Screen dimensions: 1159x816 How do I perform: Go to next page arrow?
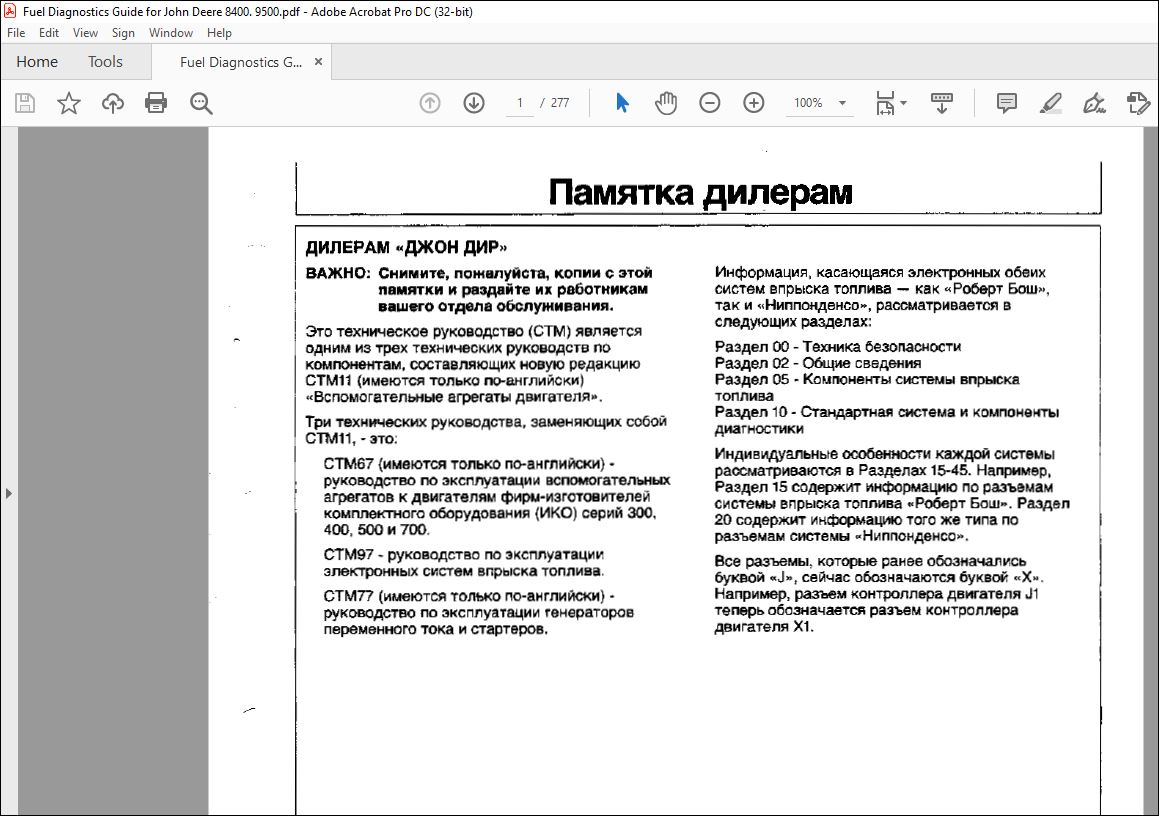(474, 103)
